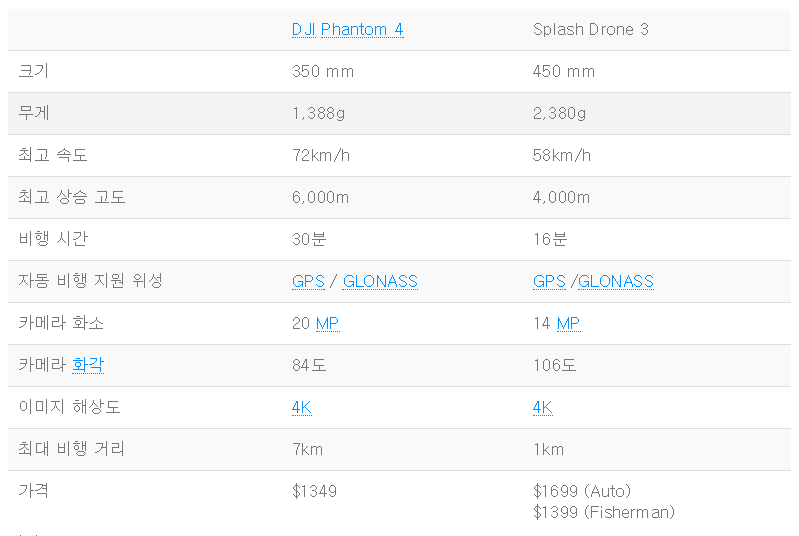Click GLONASS link in Splash Drone 3 column

coord(616,281)
